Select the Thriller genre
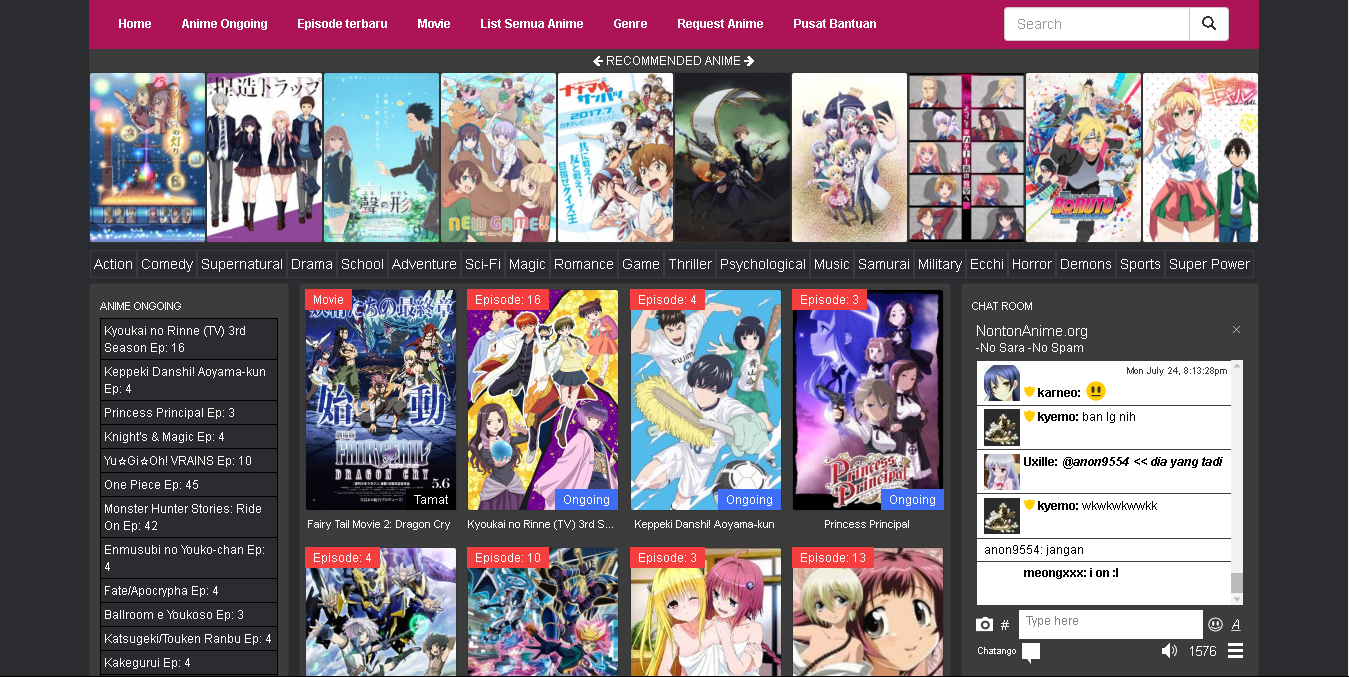This screenshot has height=677, width=1349. coord(690,264)
